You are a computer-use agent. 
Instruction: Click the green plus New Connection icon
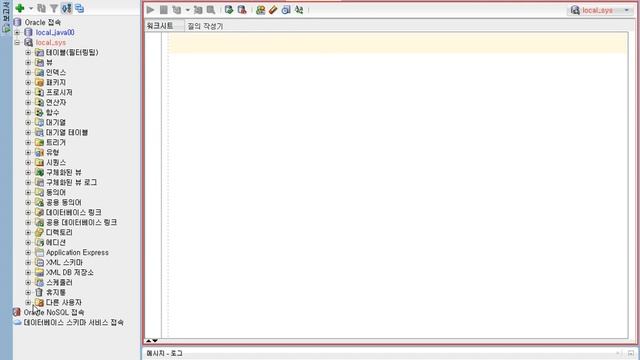[x=20, y=8]
